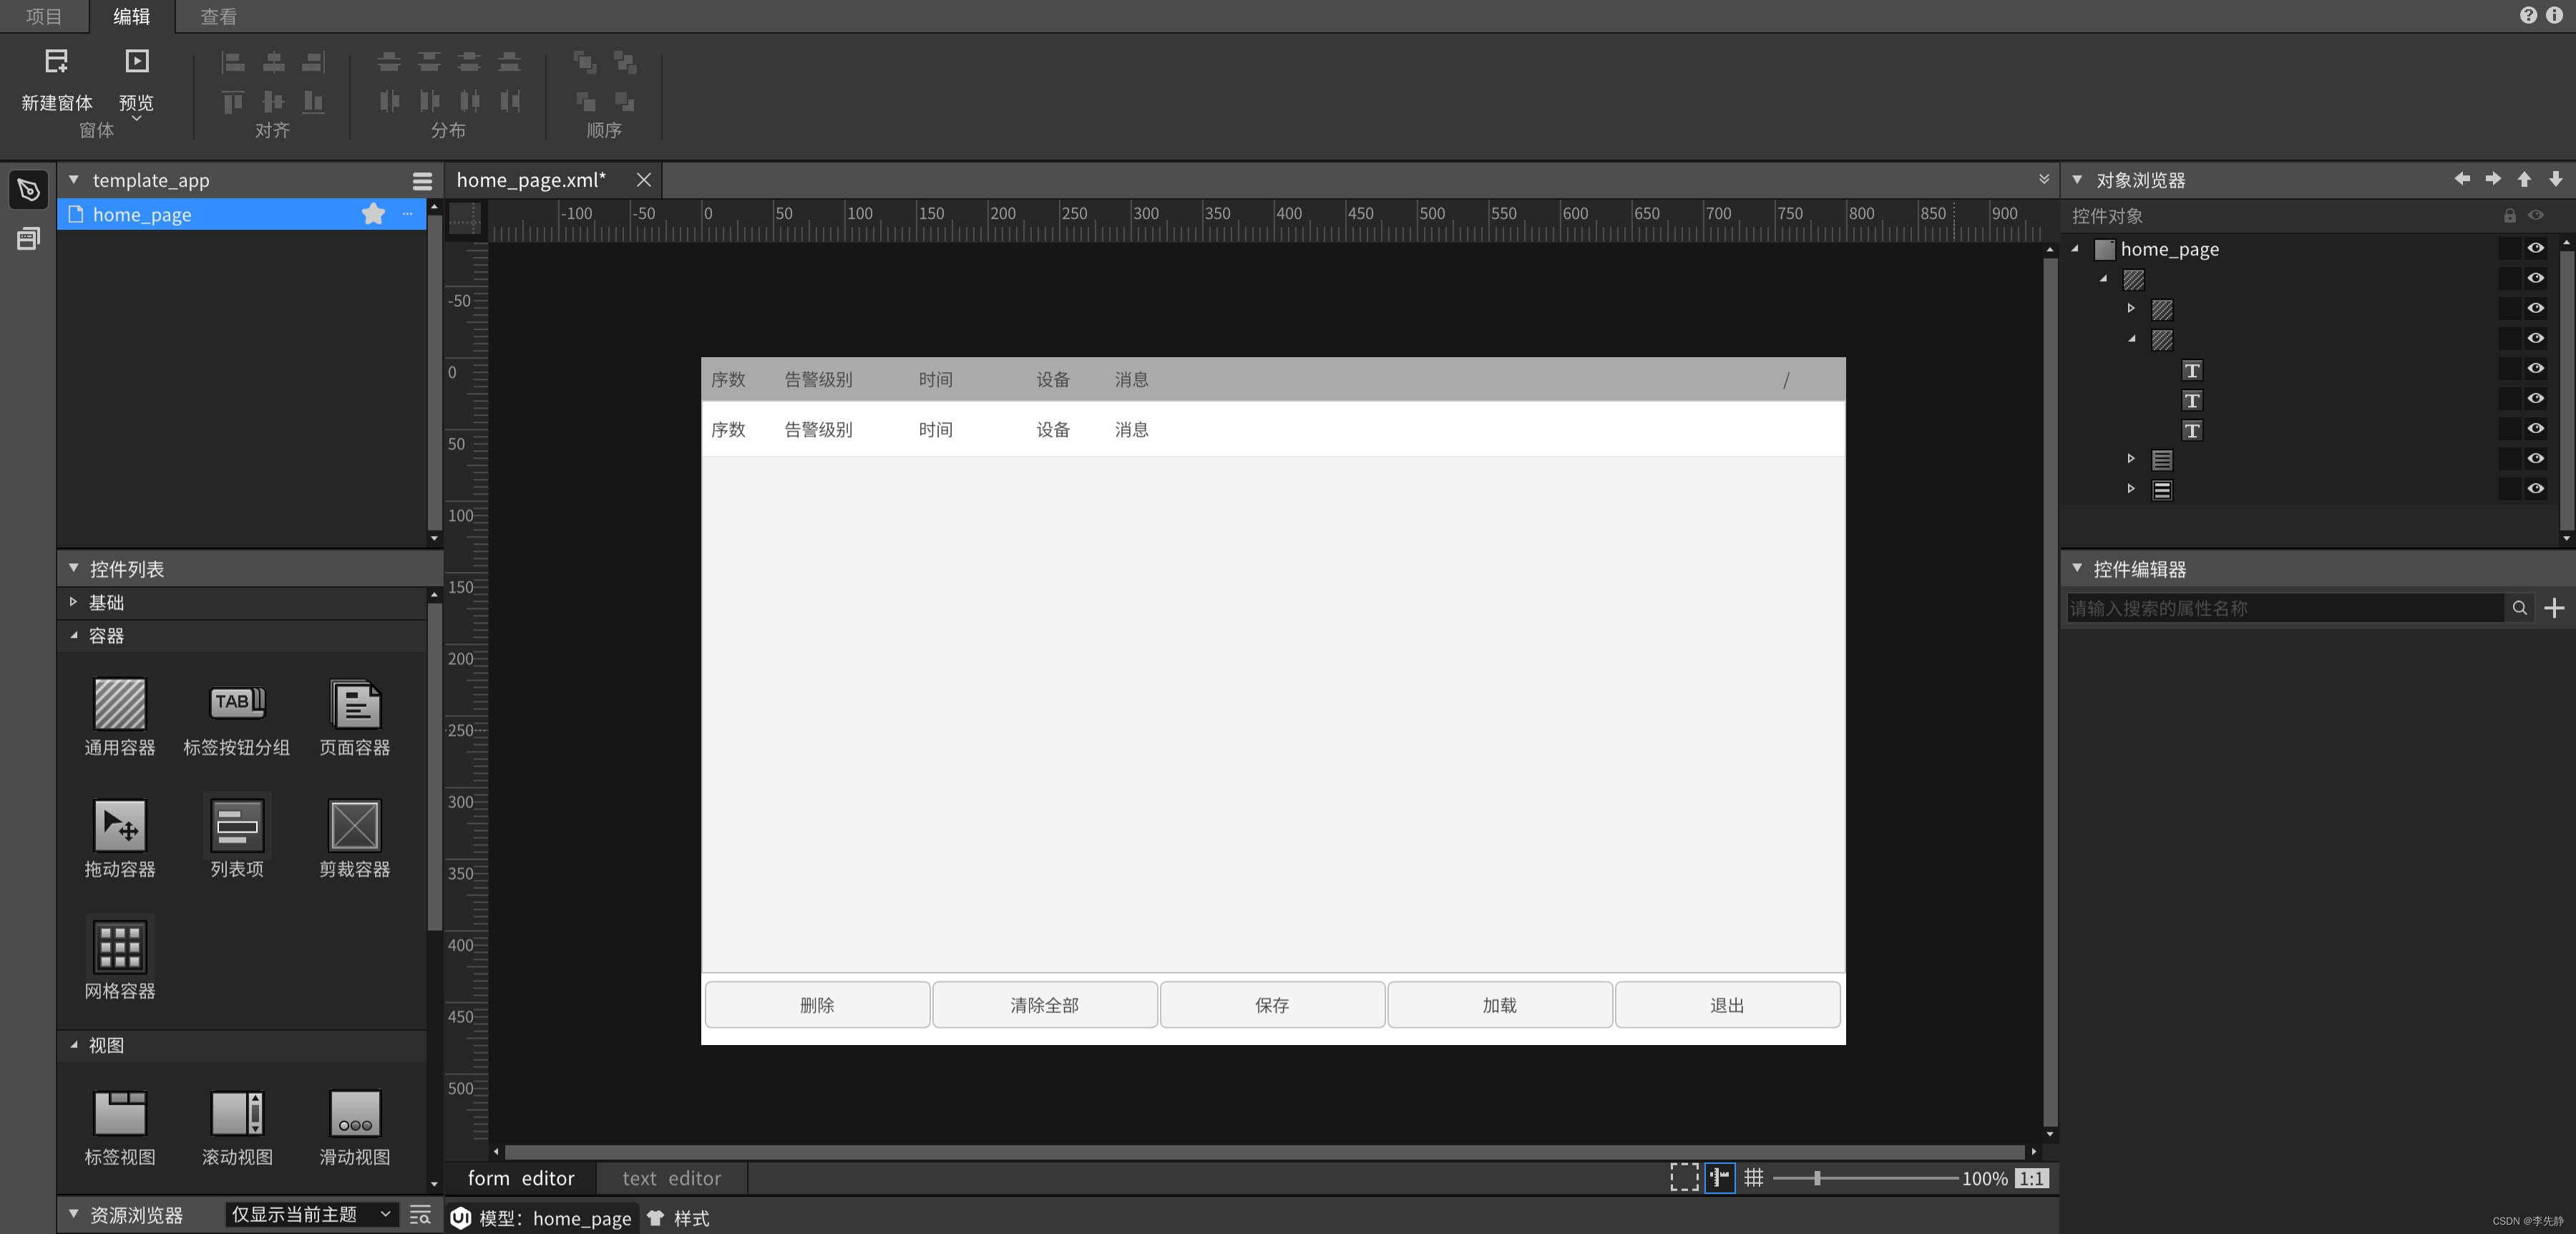Switch to the 项目 tab
Viewport: 2576px width, 1234px height.
[x=43, y=16]
